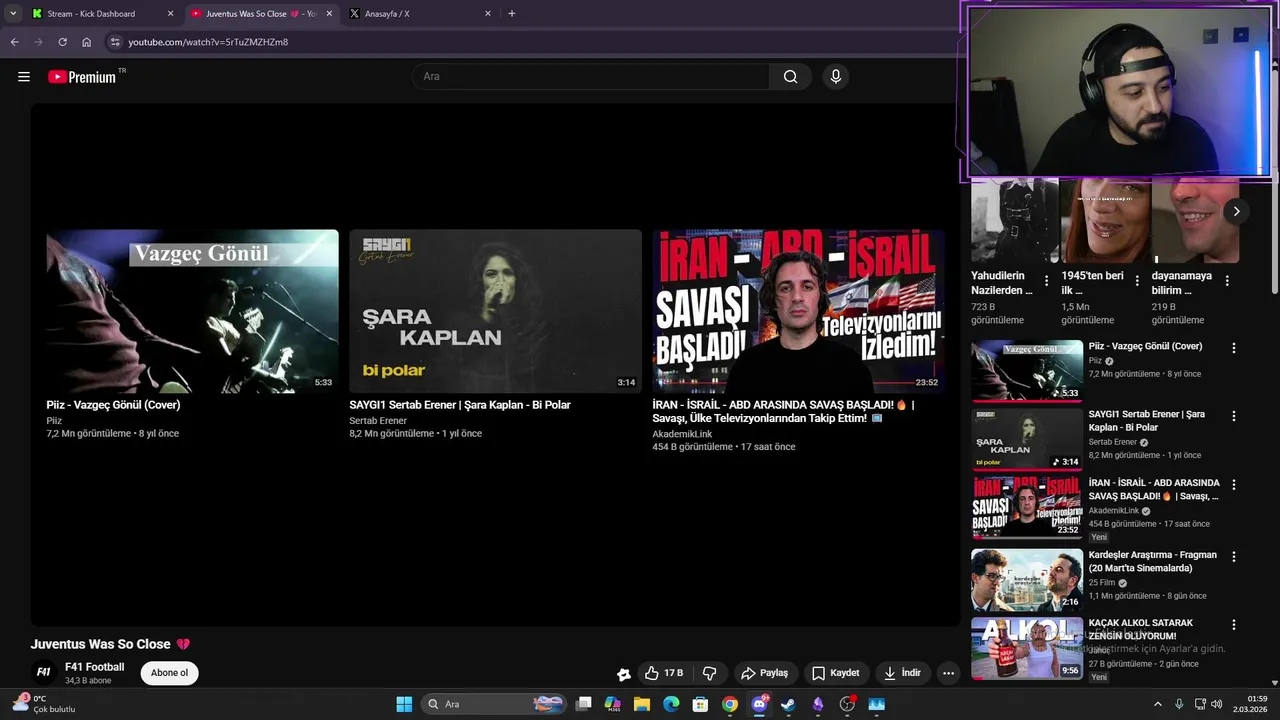Image resolution: width=1280 pixels, height=720 pixels.
Task: Open Windows Start menu
Action: point(404,704)
